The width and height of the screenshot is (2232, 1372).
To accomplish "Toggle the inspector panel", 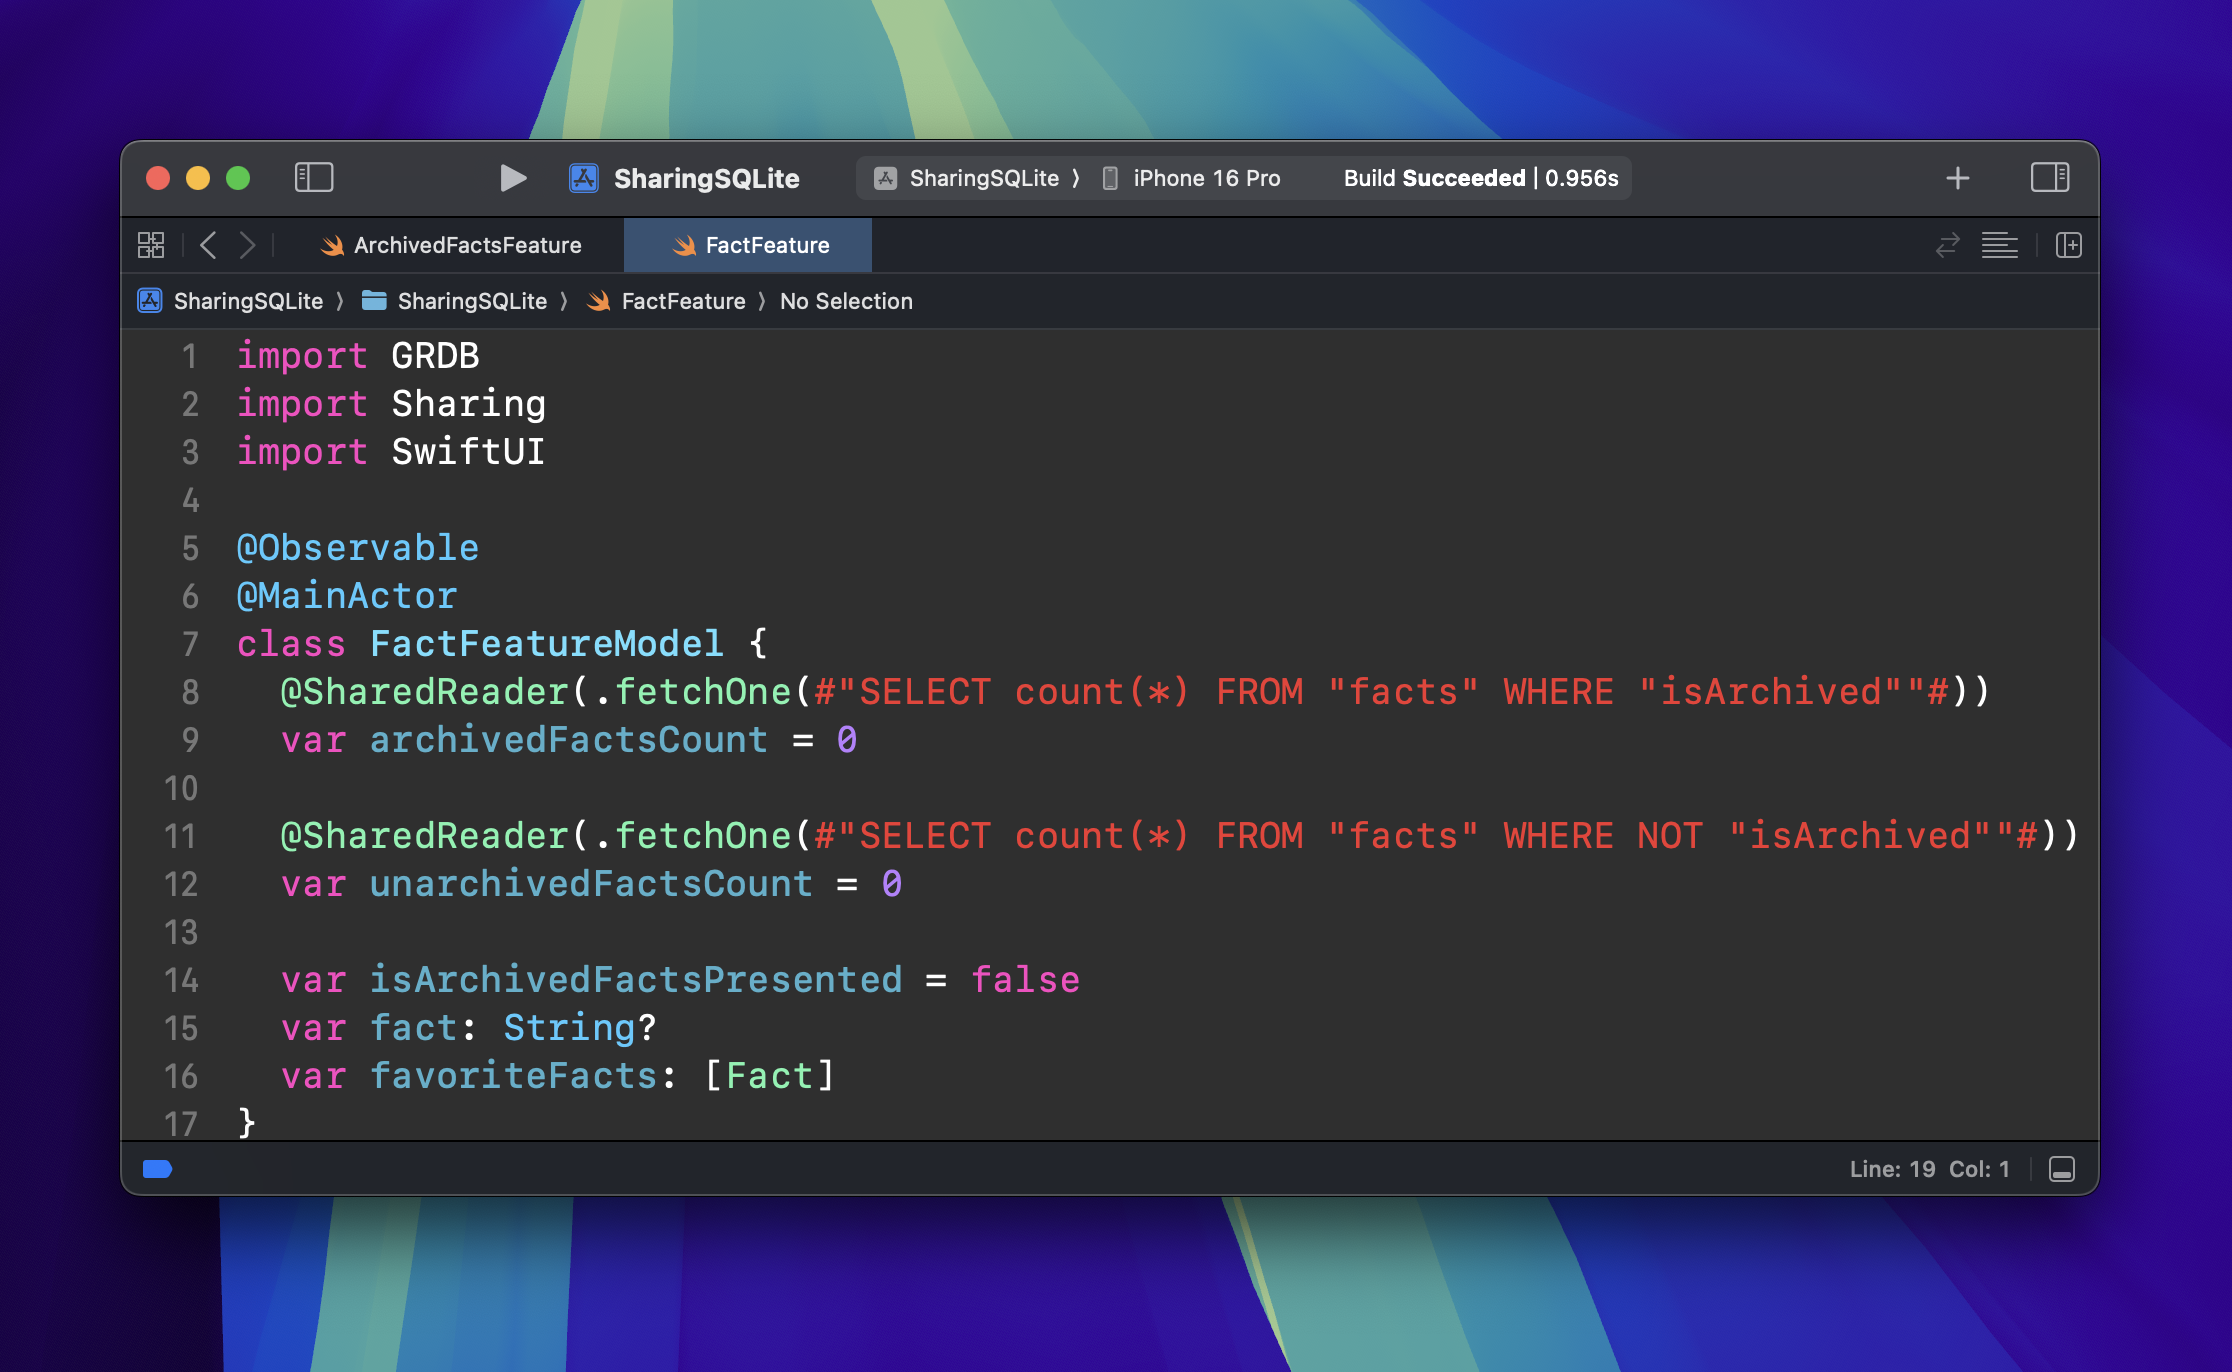I will pos(2050,178).
